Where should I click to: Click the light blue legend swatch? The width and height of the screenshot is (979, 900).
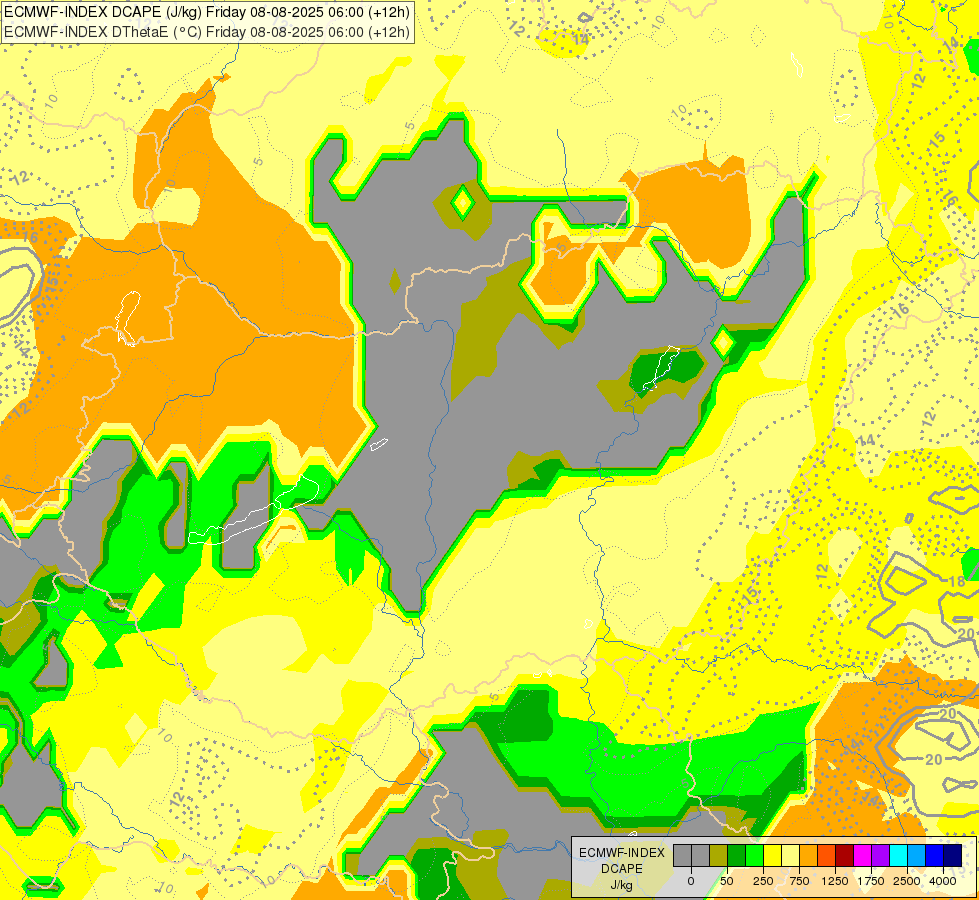917,855
